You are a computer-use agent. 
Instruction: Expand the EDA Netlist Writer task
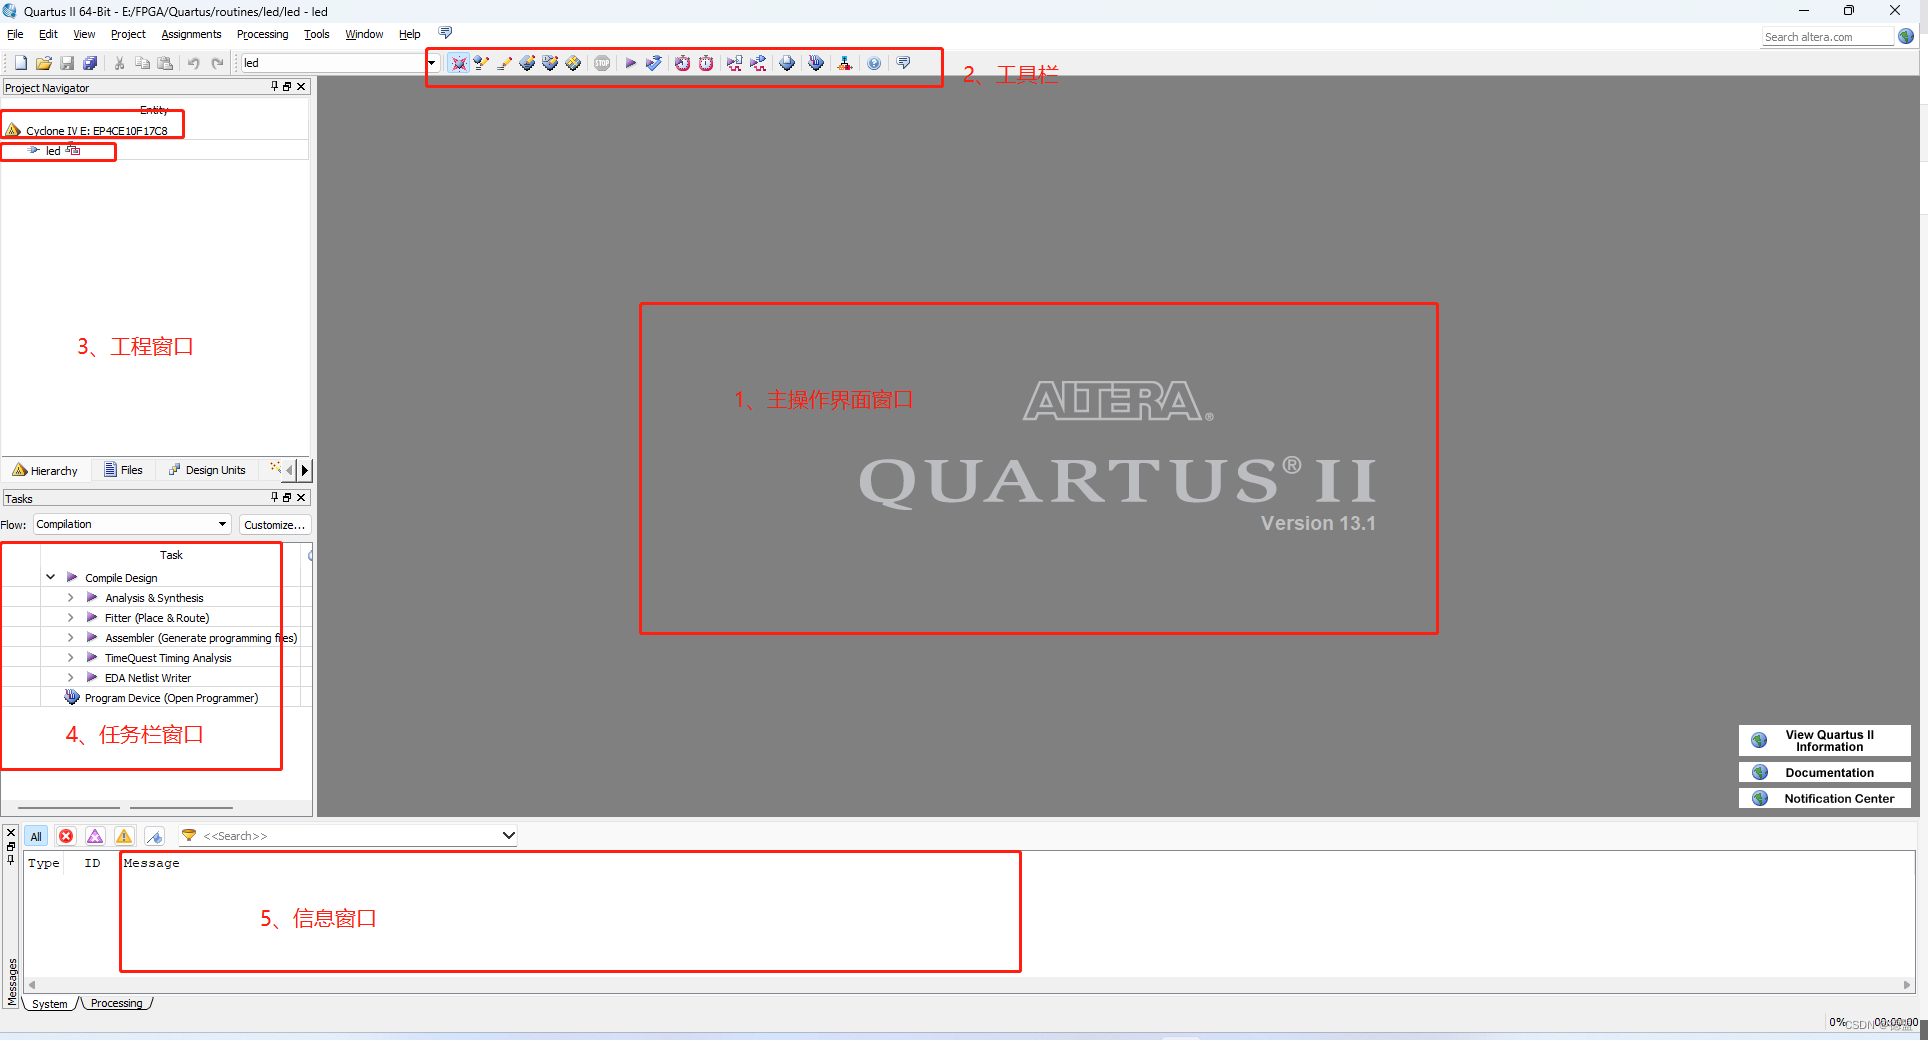70,677
